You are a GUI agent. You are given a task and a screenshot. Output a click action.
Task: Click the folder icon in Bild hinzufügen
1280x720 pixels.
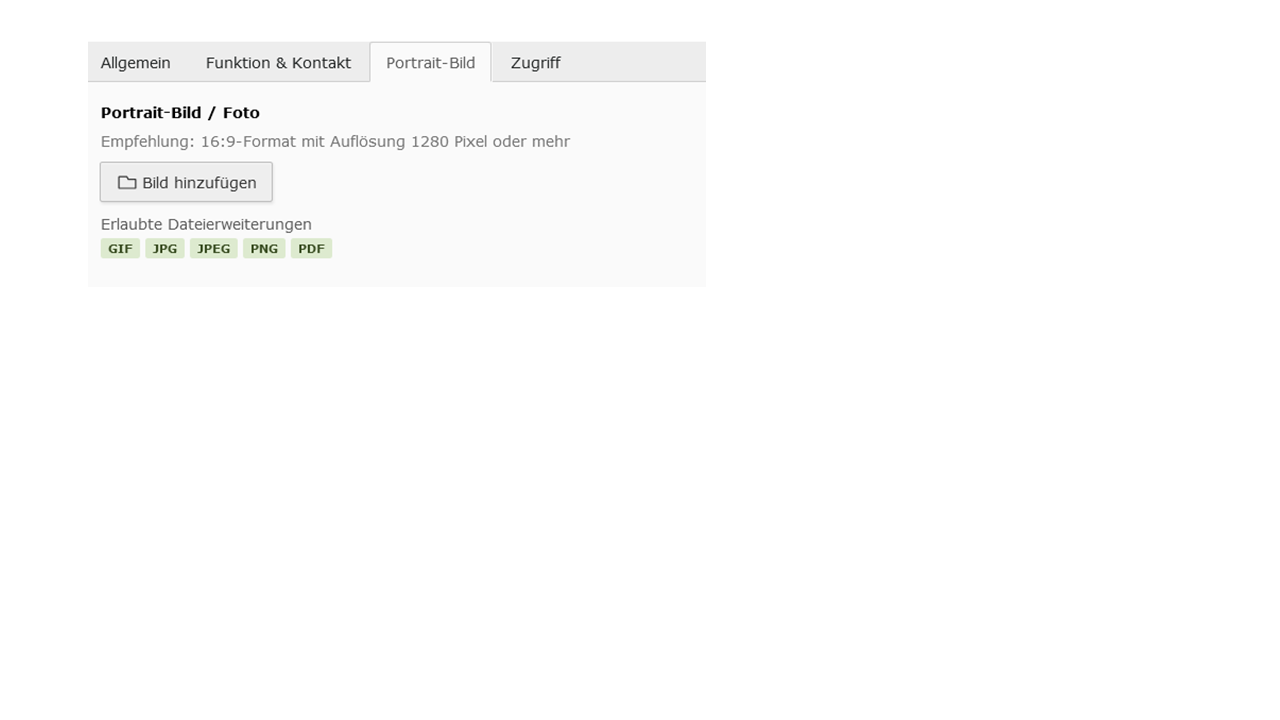click(x=127, y=183)
